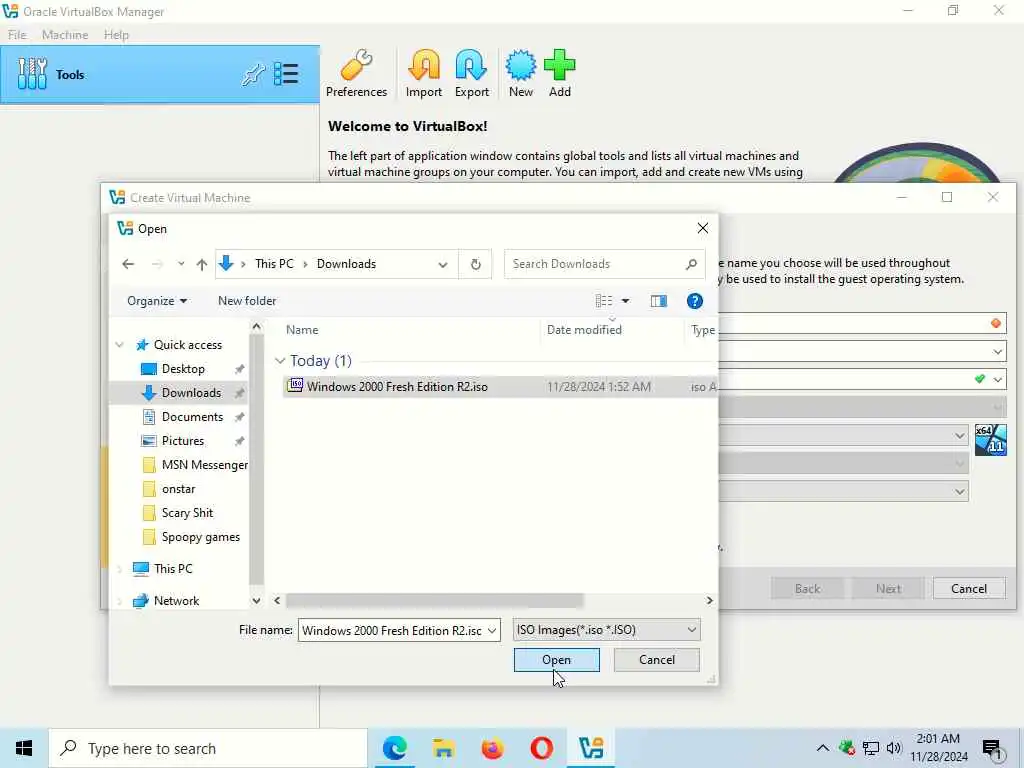Open Spoopy games folder in sidebar
1024x768 pixels.
coord(200,537)
